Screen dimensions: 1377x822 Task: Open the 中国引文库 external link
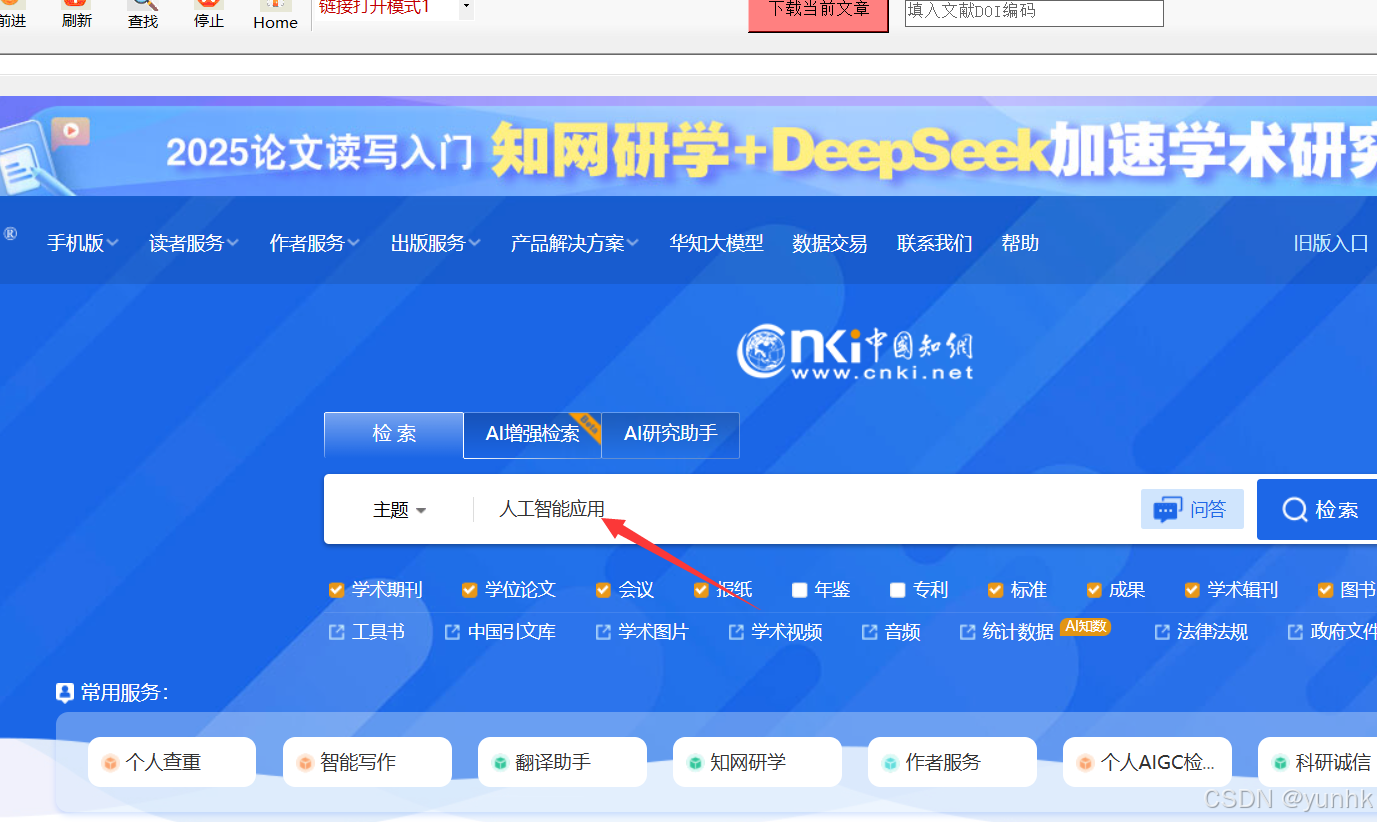click(500, 632)
